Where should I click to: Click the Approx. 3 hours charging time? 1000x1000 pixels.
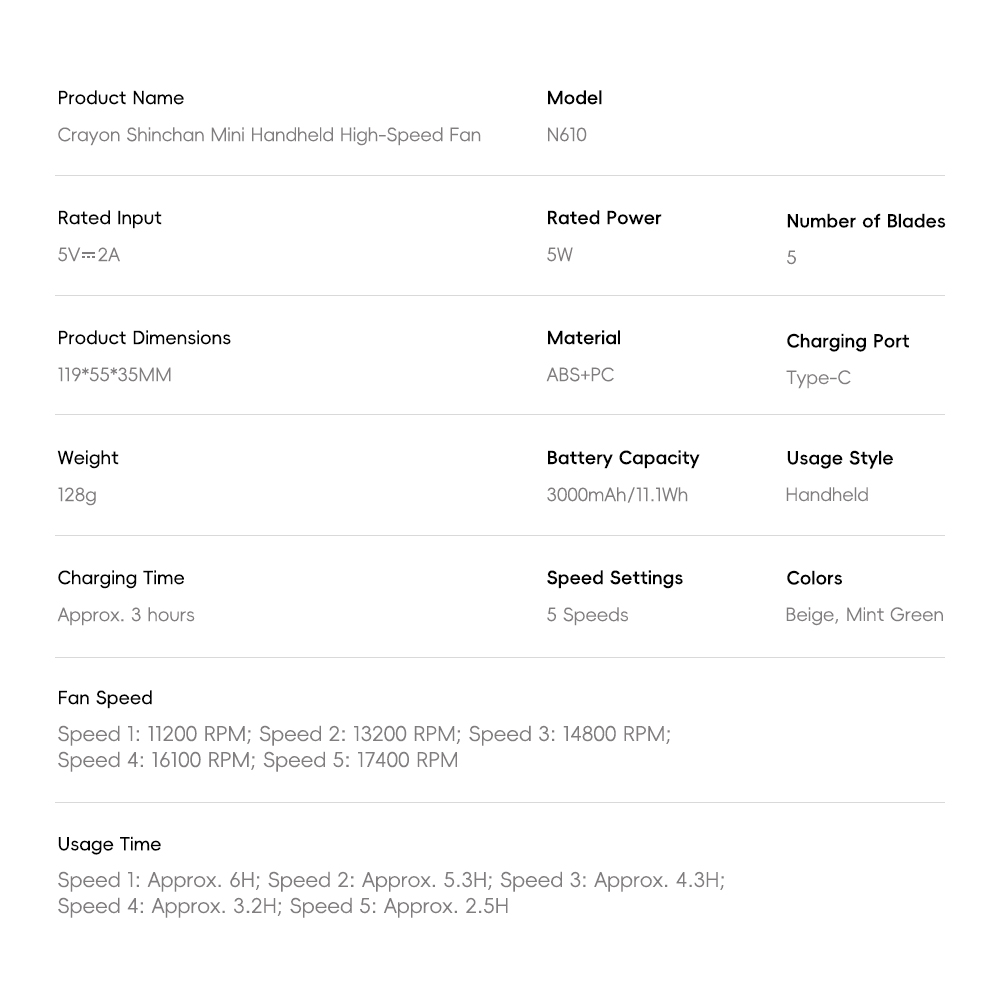tap(126, 615)
